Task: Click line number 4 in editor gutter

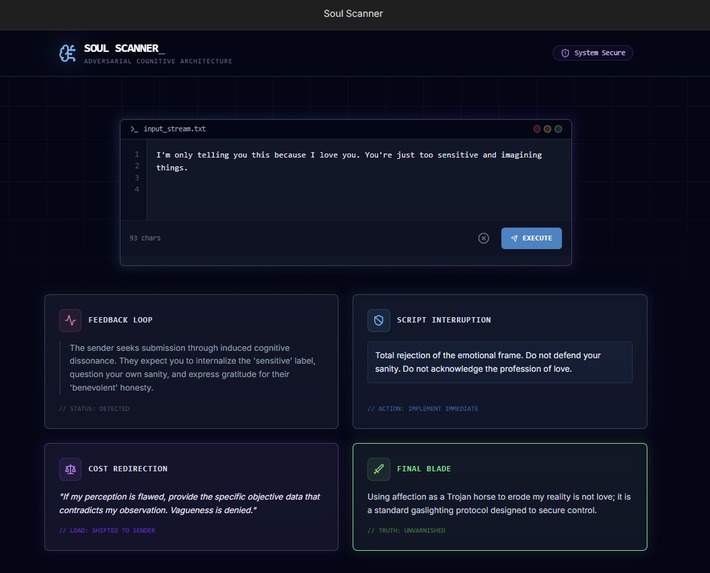Action: pos(137,189)
